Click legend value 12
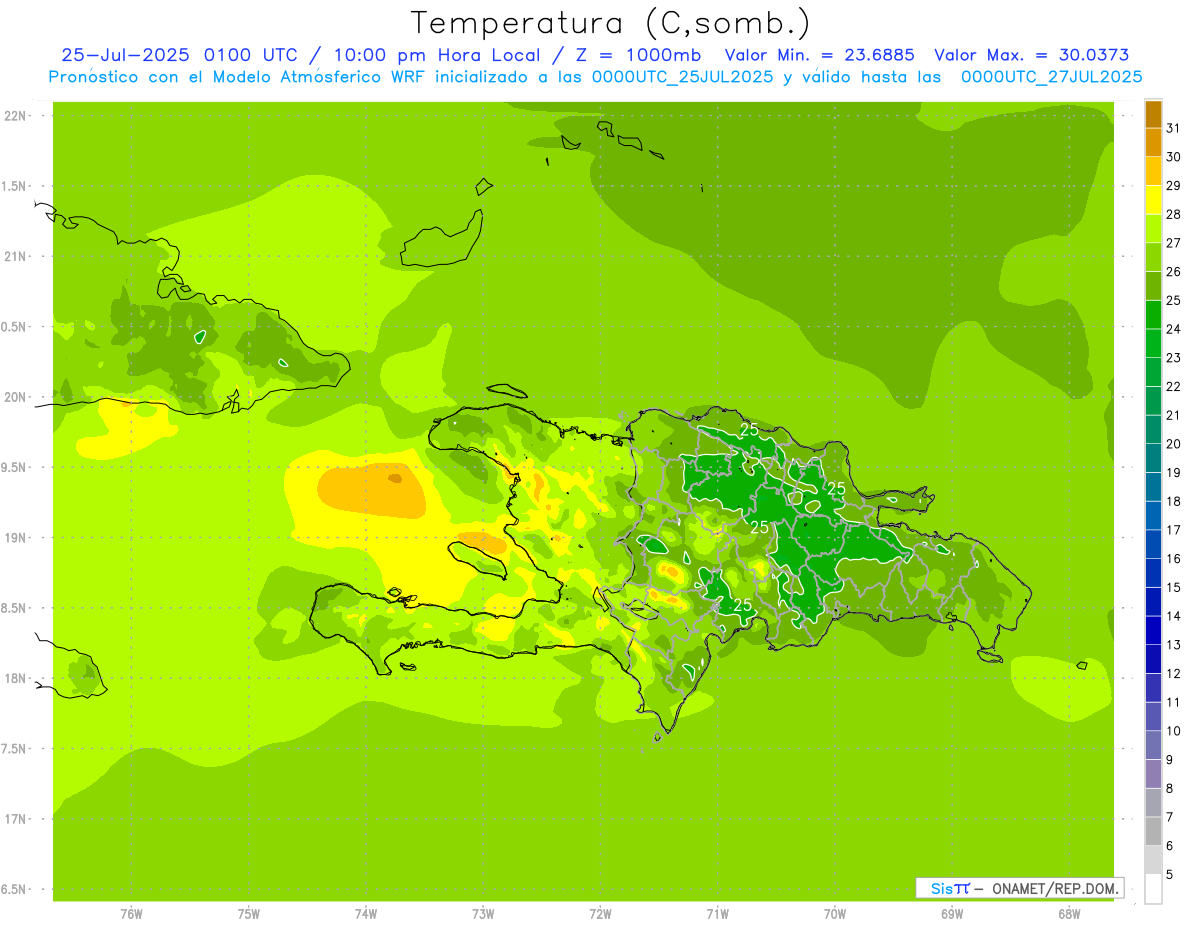 click(1174, 673)
